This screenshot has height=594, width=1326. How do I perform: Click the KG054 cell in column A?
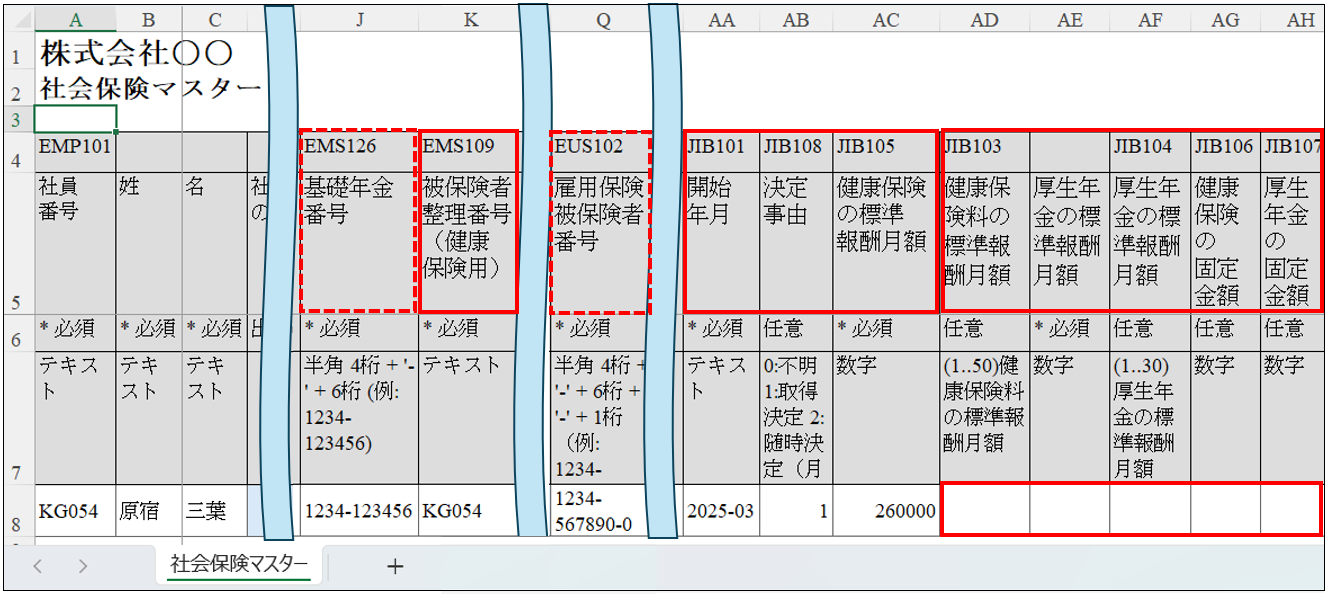75,511
